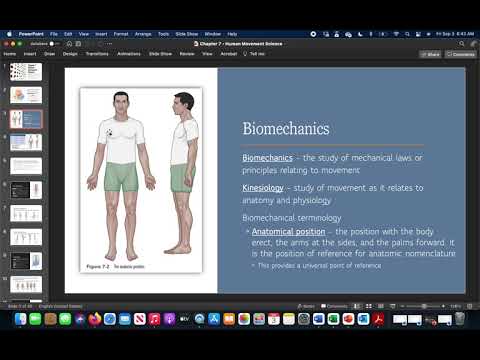The image size is (480, 360).
Task: Open the Tools menu in menu bar
Action: pos(163,34)
